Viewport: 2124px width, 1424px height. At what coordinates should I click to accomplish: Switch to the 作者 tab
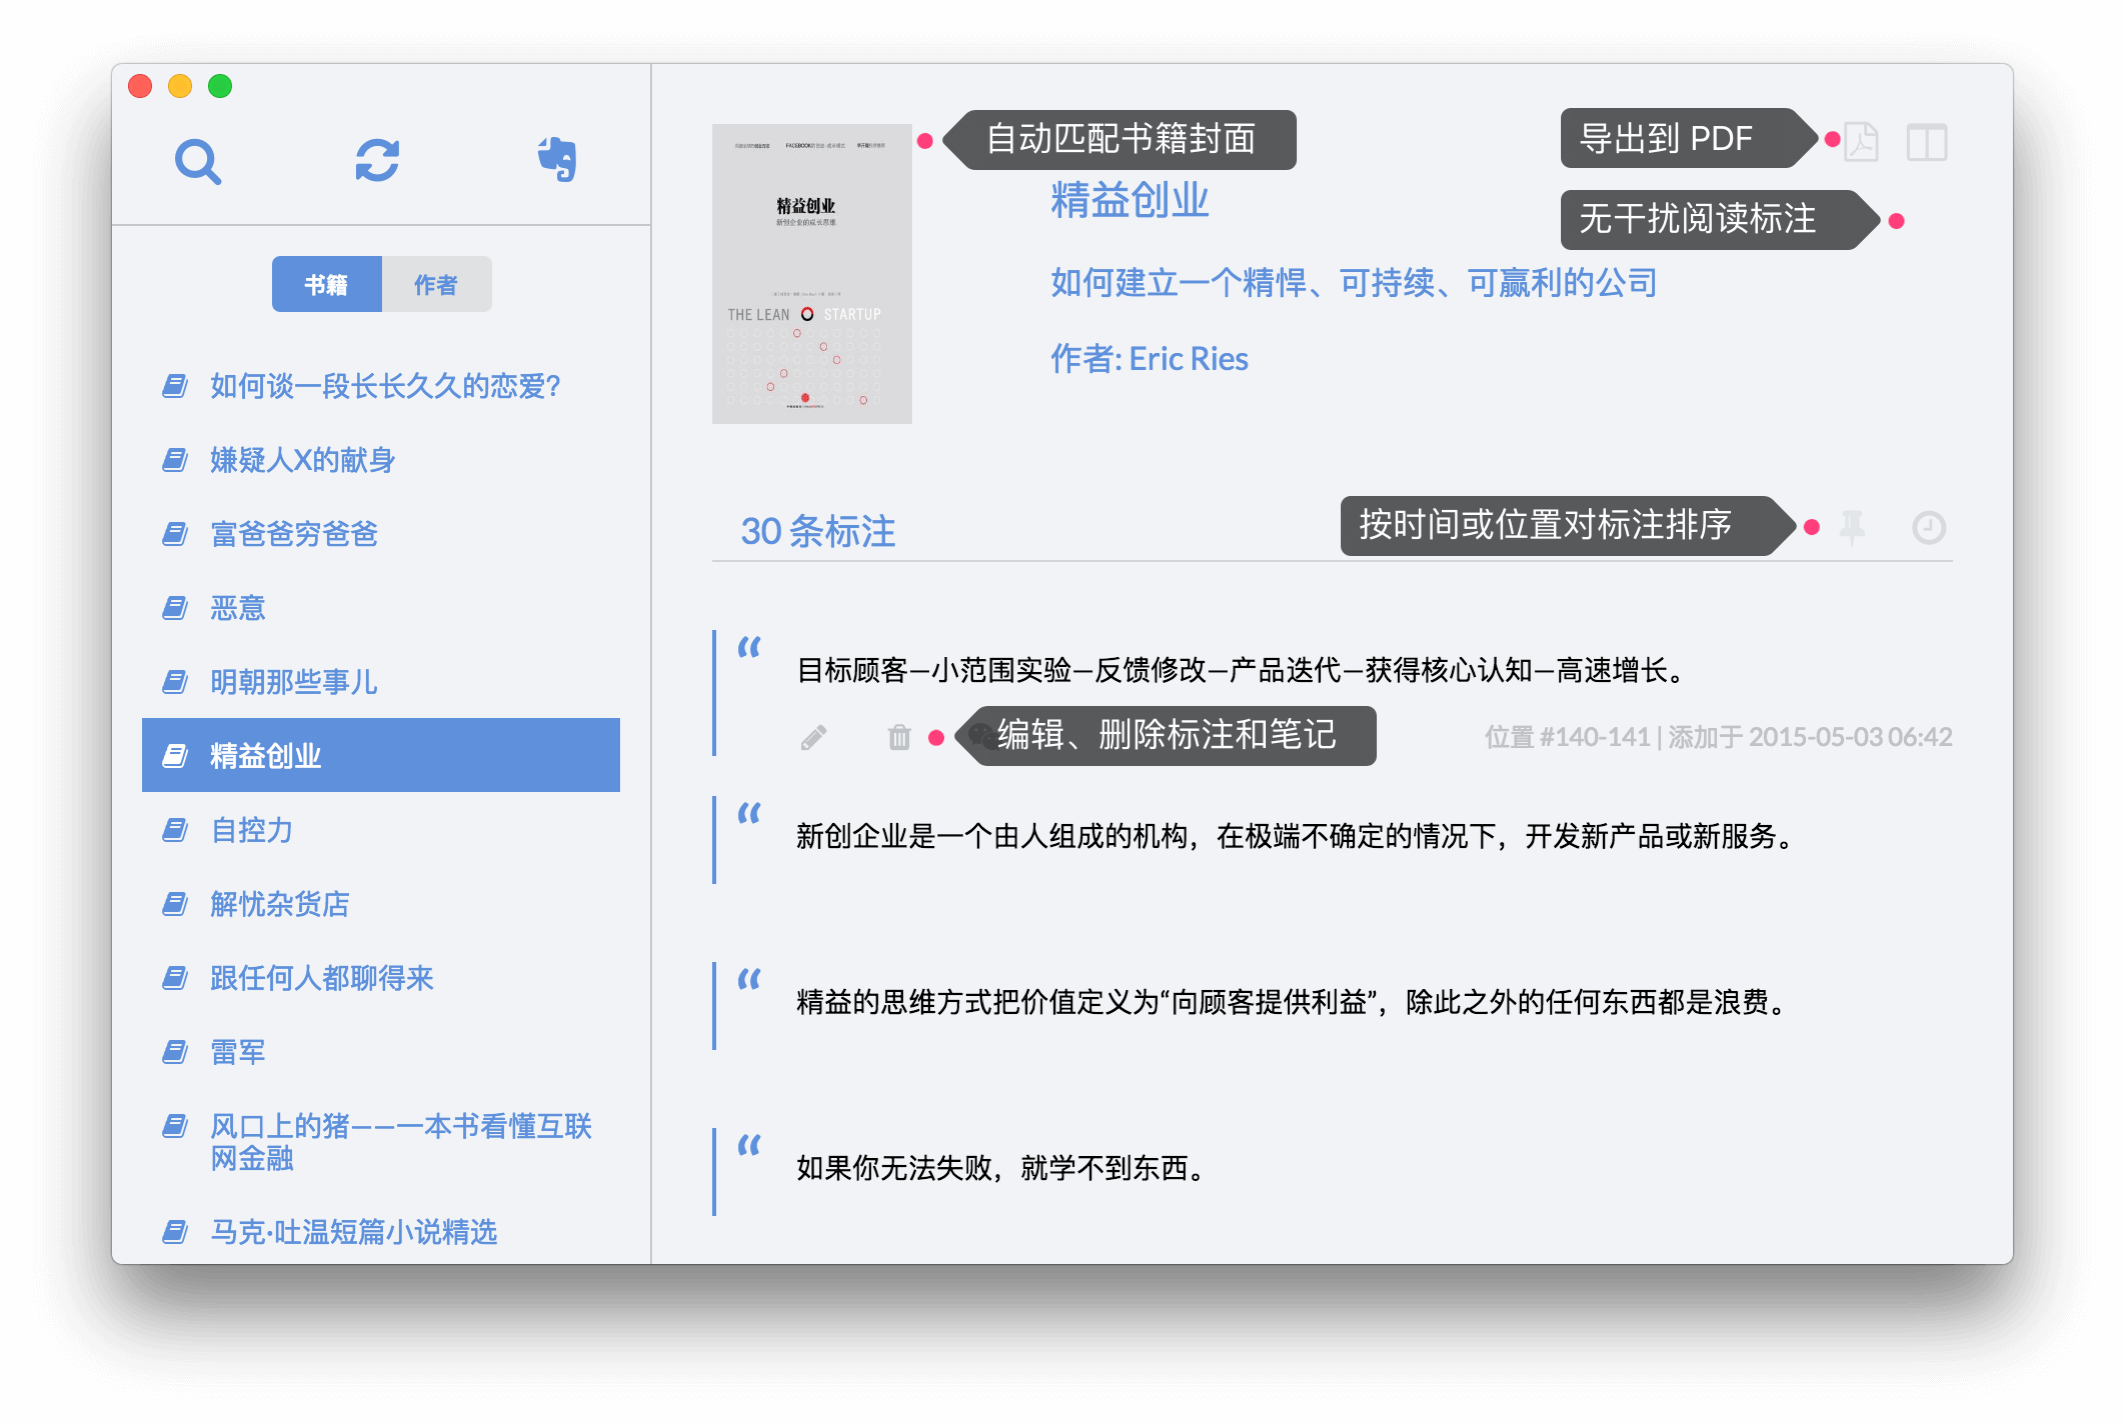[436, 285]
